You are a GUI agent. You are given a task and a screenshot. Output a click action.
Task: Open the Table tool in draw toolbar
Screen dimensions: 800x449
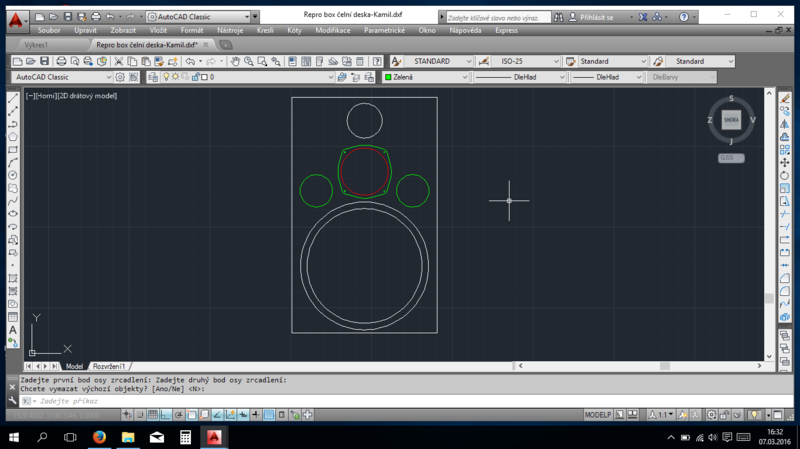(x=13, y=317)
